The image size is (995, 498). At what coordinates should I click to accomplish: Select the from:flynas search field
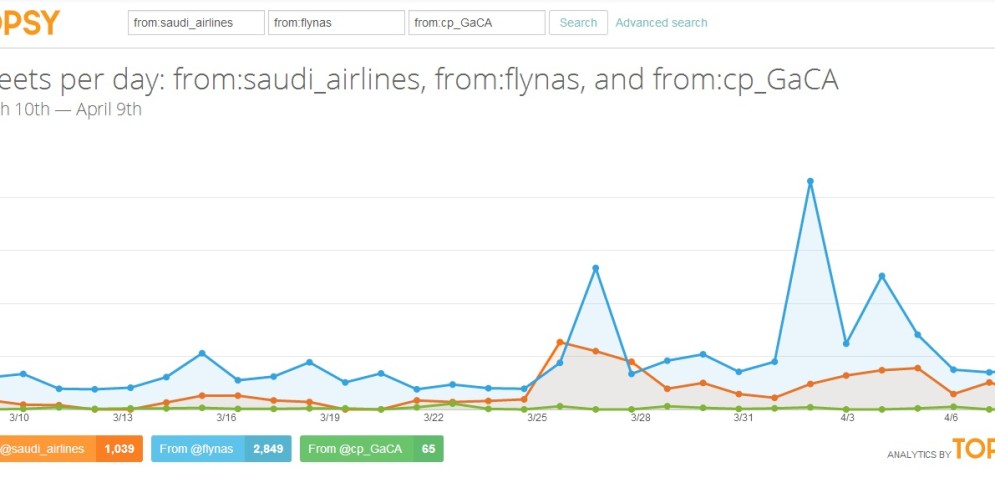tap(336, 23)
